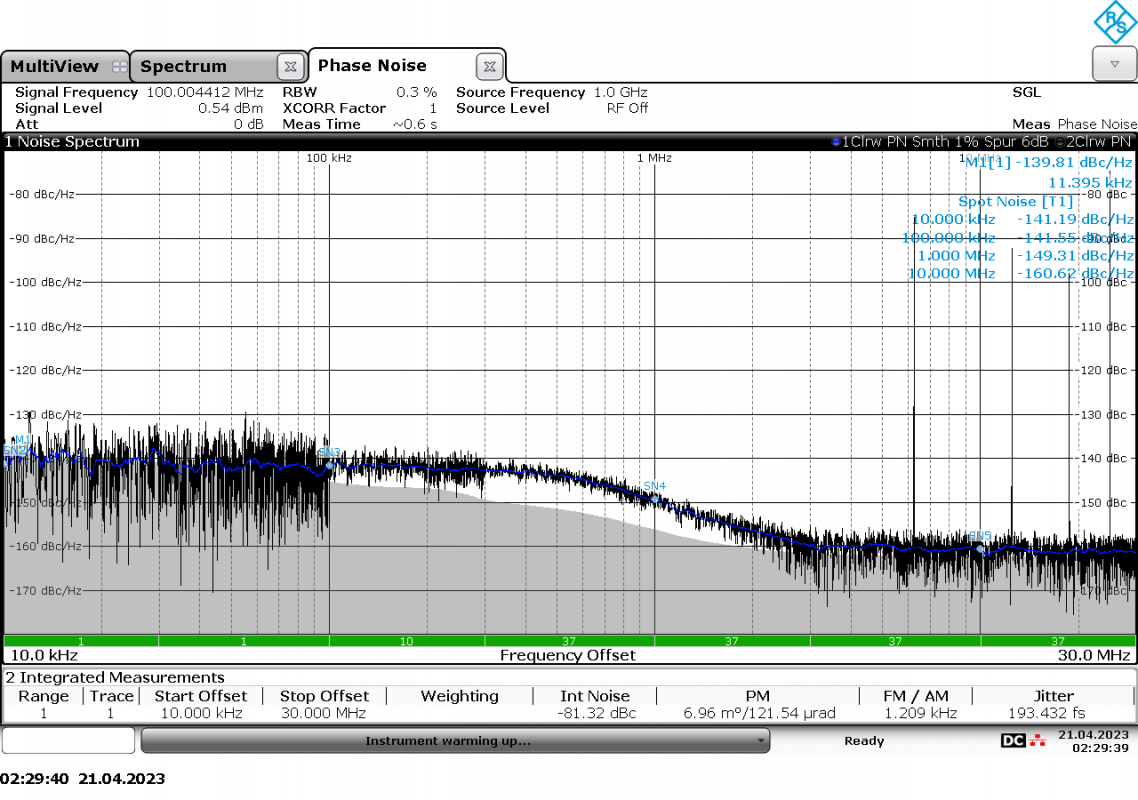Viewport: 1138px width, 800px height.
Task: Click the Source Frequency 1.0 GHz value
Action: (621, 92)
